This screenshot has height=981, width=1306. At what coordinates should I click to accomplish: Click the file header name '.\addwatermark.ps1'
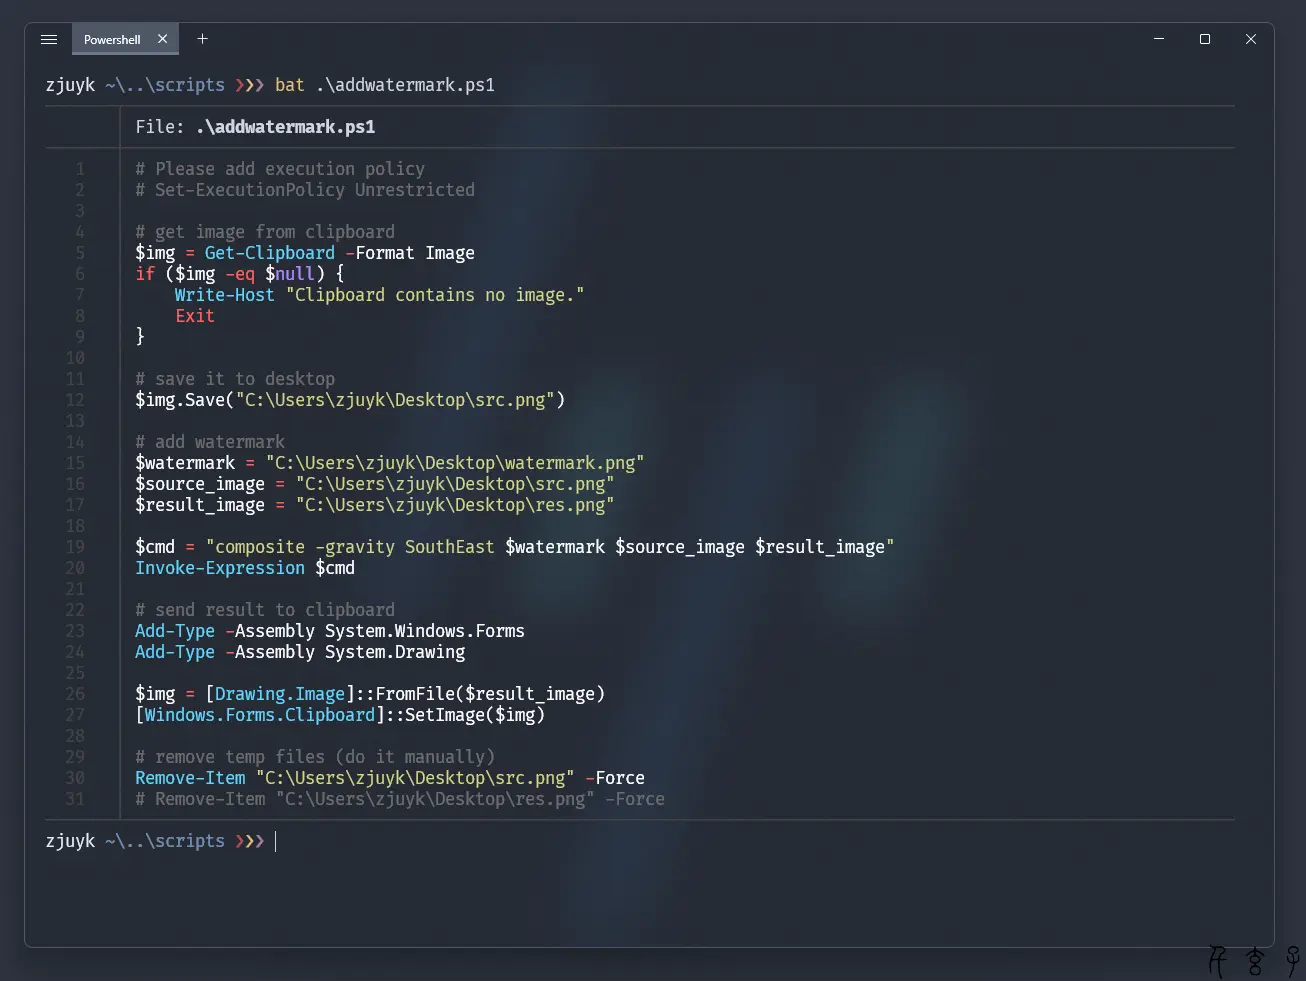[x=285, y=127]
